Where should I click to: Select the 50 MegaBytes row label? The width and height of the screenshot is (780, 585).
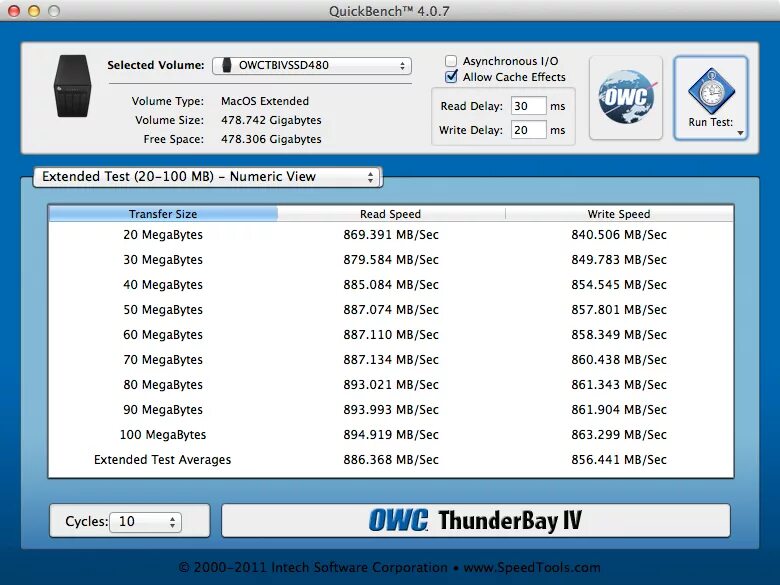[163, 309]
